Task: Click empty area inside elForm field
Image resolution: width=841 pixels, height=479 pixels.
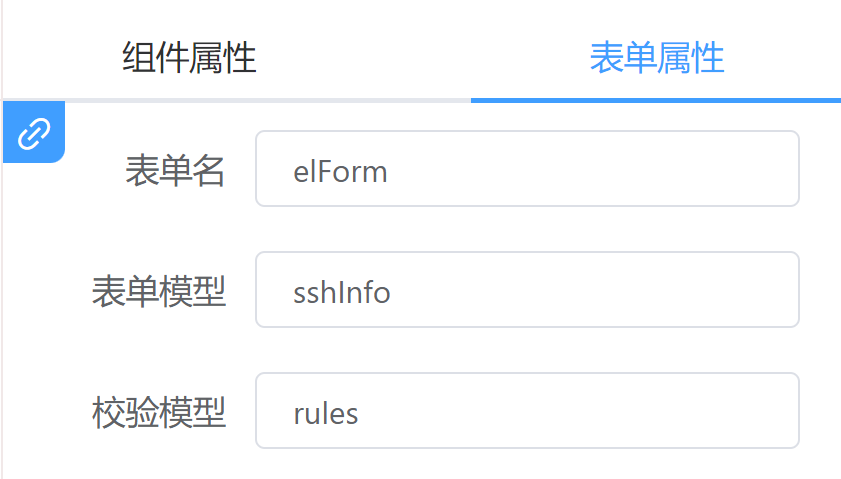Action: pos(590,168)
